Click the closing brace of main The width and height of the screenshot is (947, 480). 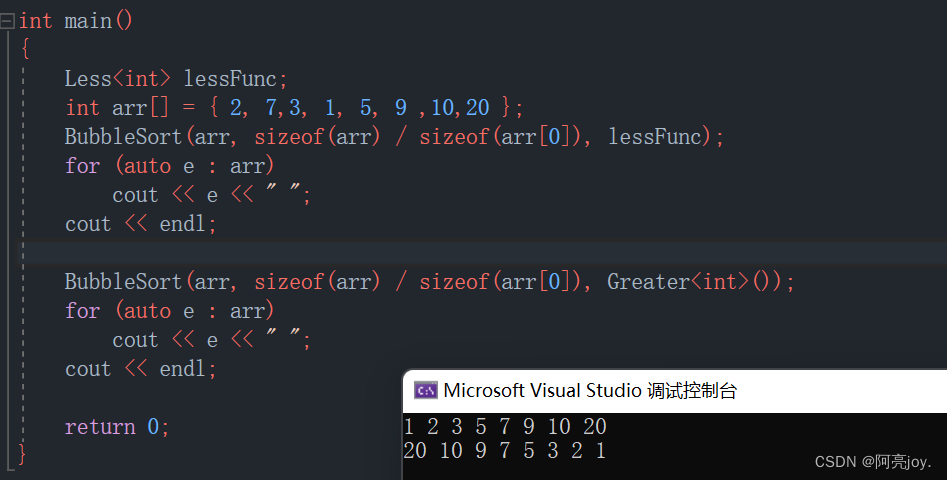23,455
